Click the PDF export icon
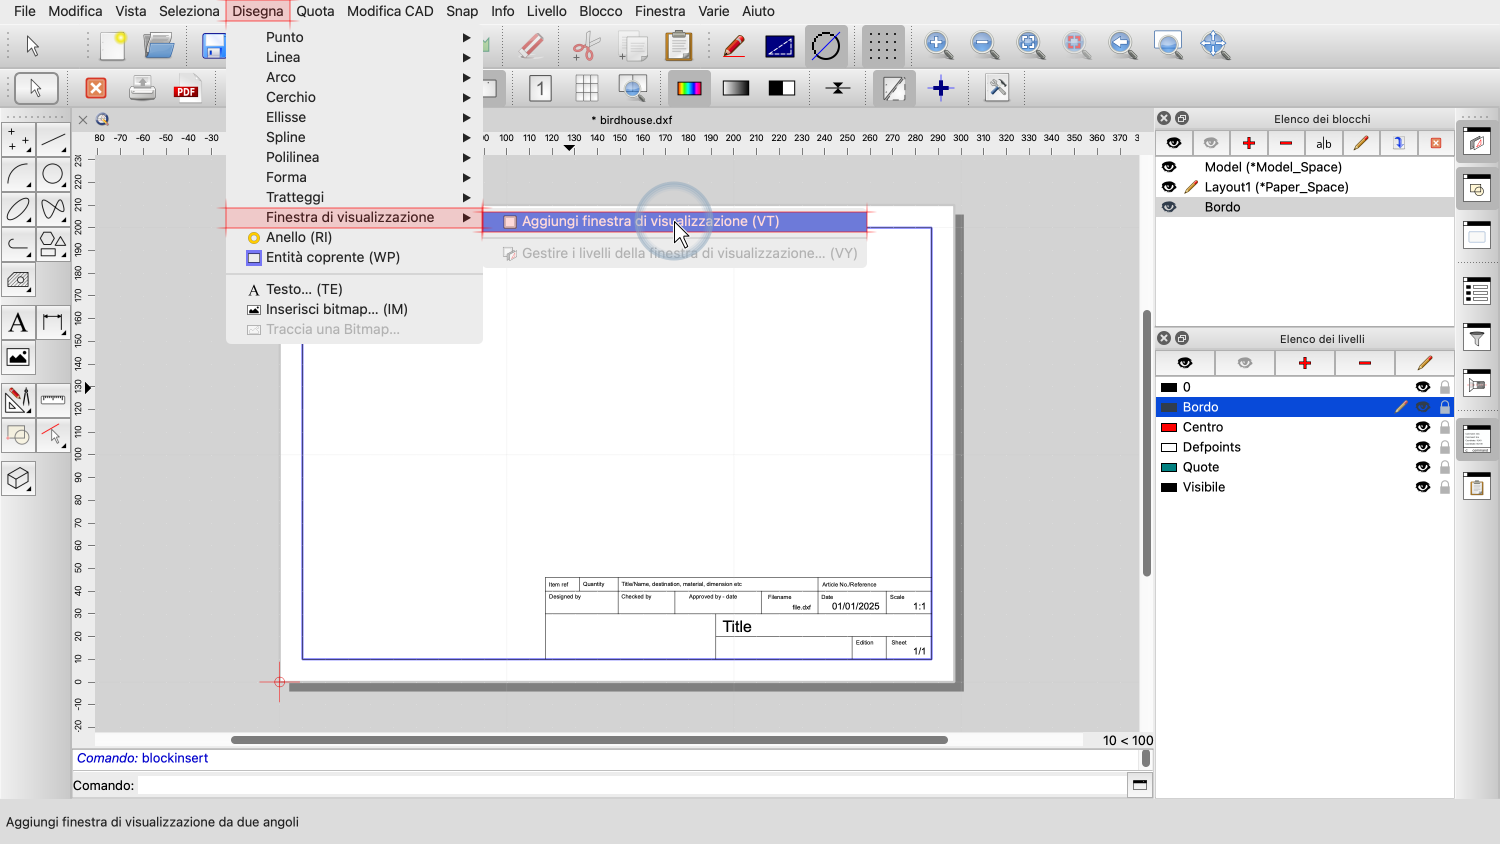The width and height of the screenshot is (1500, 844). coord(186,89)
